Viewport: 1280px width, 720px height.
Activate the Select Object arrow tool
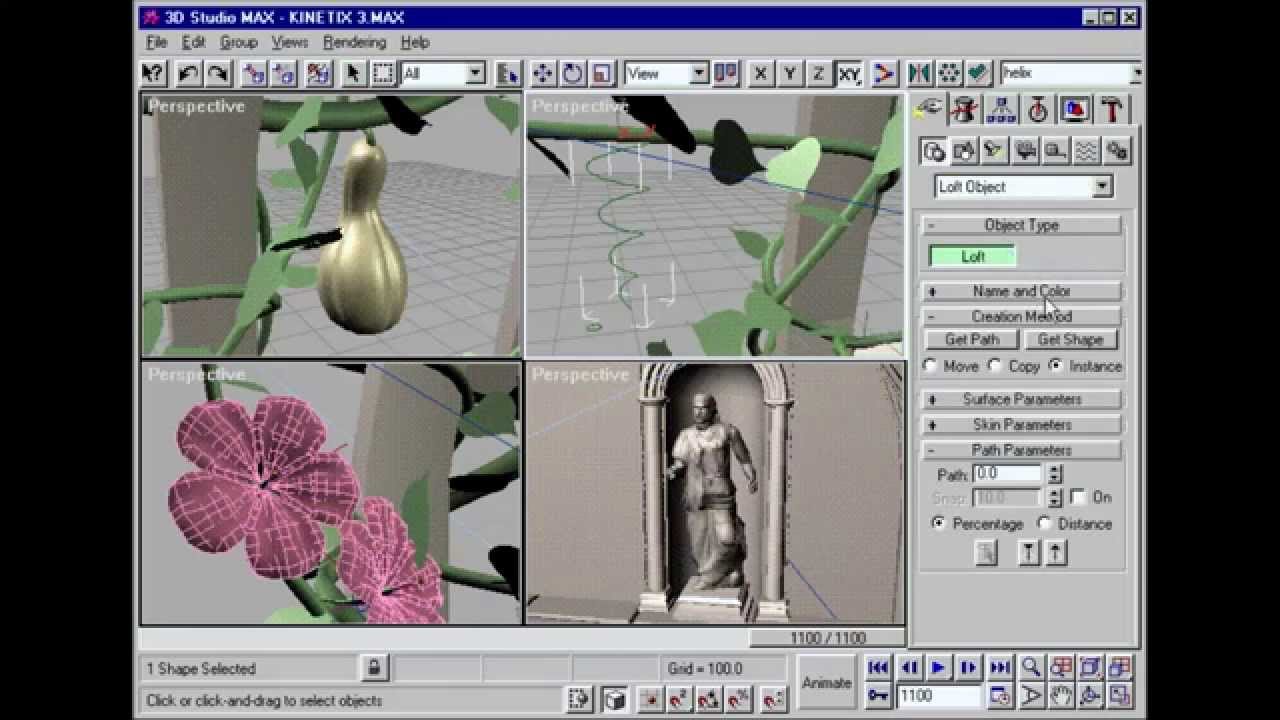click(353, 73)
